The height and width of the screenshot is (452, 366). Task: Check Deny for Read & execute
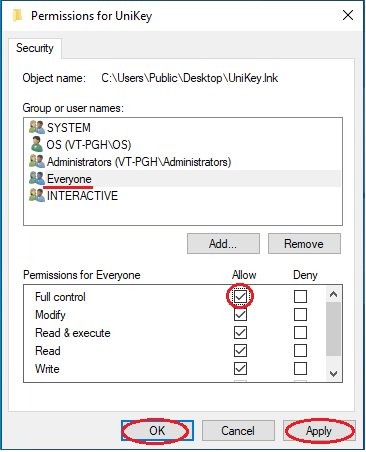tap(300, 332)
